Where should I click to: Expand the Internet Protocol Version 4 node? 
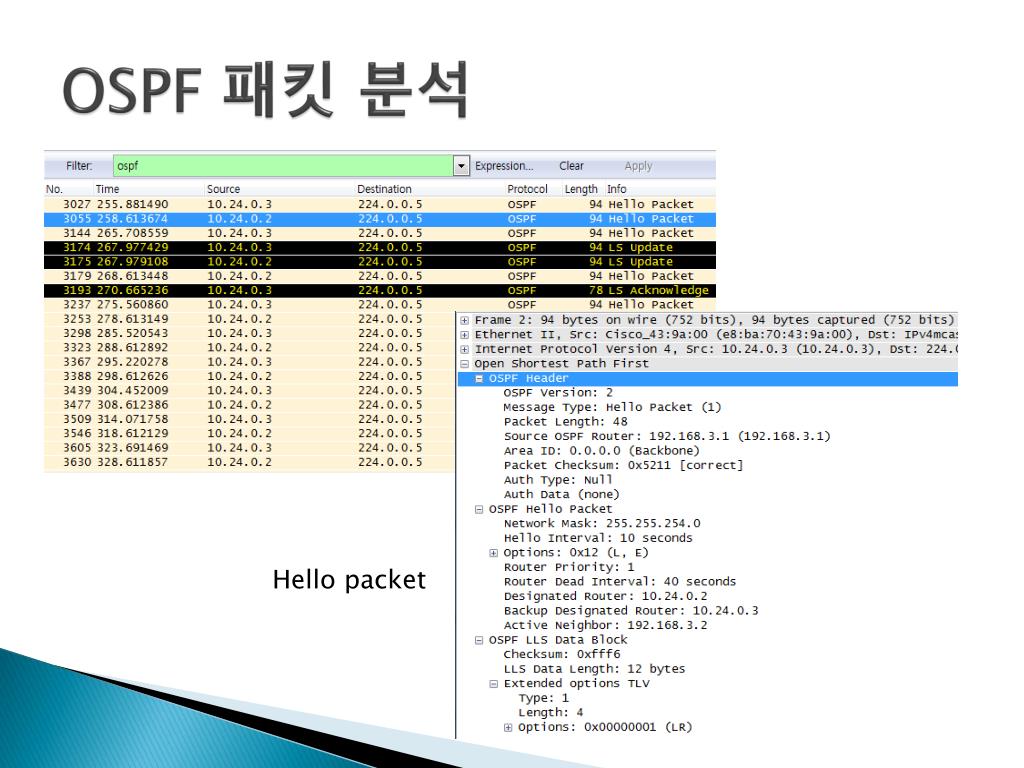(464, 349)
